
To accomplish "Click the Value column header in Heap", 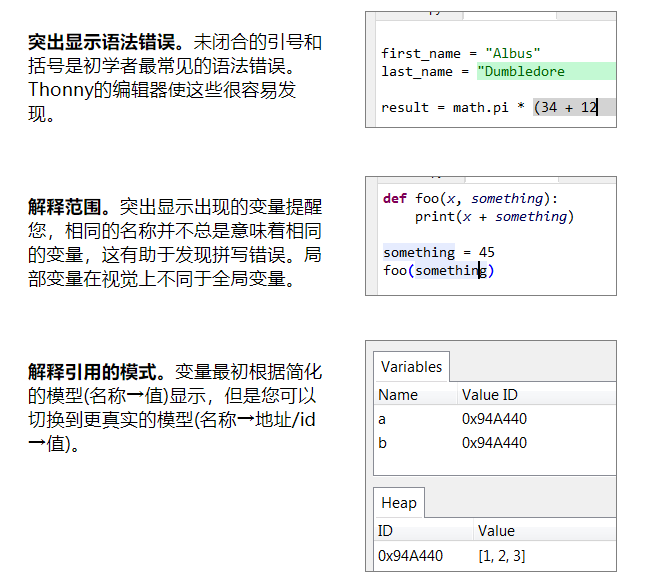I will 496,531.
